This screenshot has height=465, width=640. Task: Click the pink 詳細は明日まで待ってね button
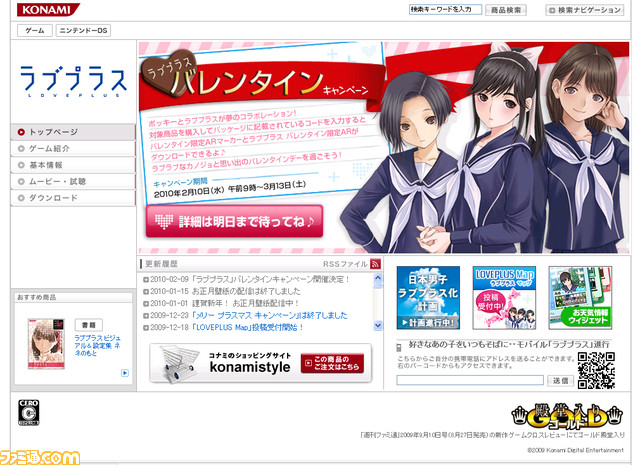pyautogui.click(x=234, y=221)
